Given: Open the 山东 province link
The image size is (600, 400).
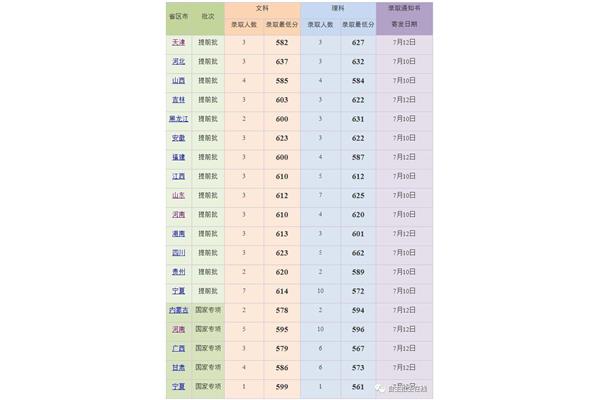Looking at the screenshot, I should (178, 196).
